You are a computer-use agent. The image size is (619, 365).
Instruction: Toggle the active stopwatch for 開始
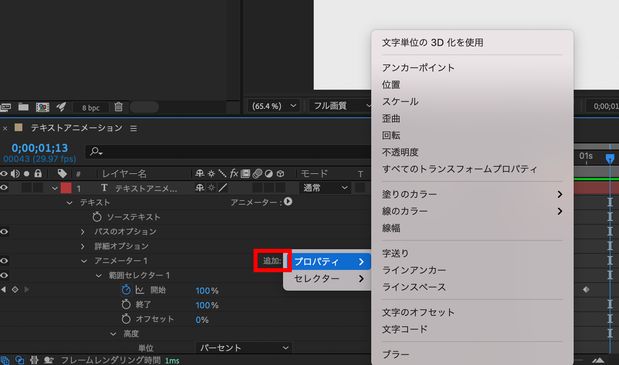(126, 290)
